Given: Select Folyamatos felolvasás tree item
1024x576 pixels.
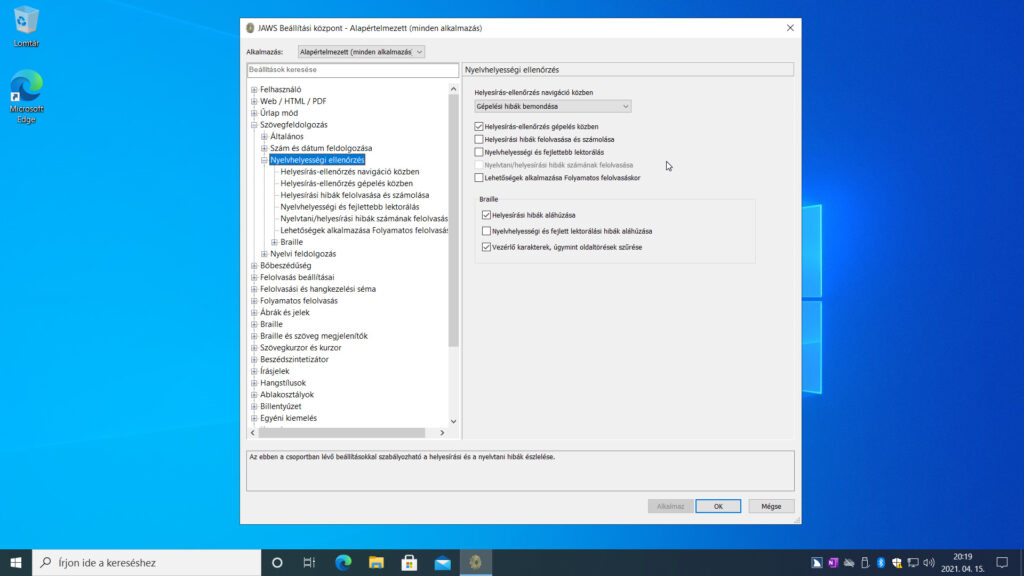Looking at the screenshot, I should [298, 301].
